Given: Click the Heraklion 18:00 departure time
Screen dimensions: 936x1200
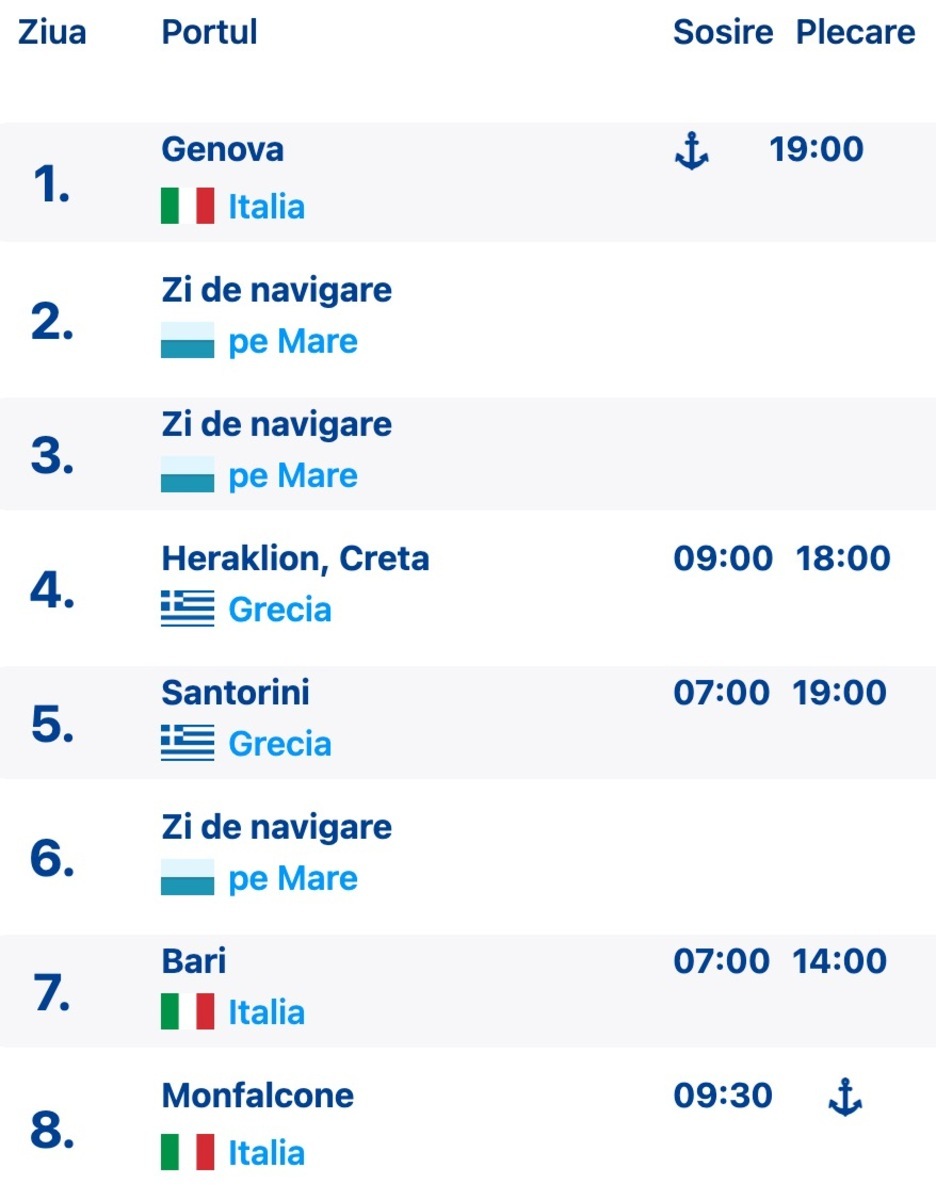Looking at the screenshot, I should 843,558.
